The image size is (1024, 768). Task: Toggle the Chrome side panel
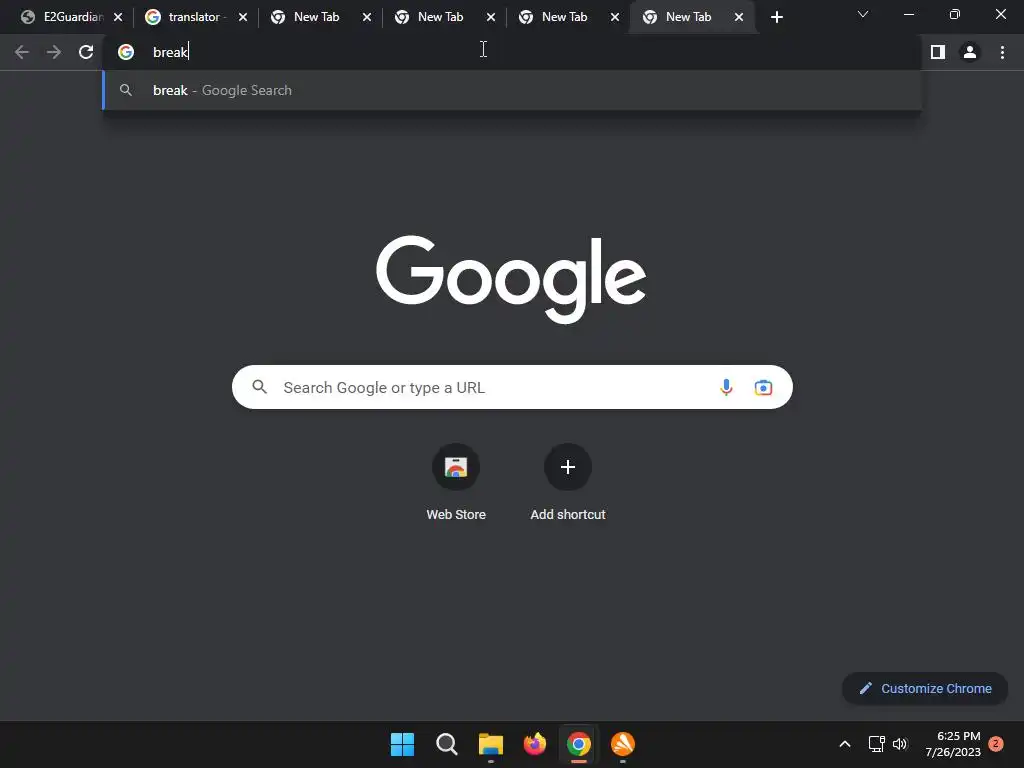pyautogui.click(x=938, y=52)
